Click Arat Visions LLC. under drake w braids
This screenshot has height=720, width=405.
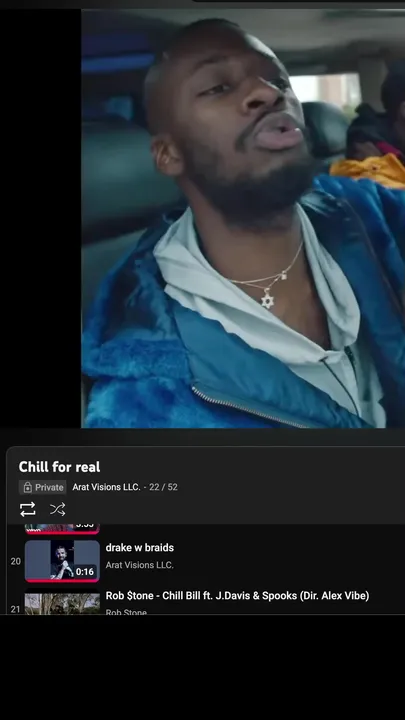click(x=140, y=565)
